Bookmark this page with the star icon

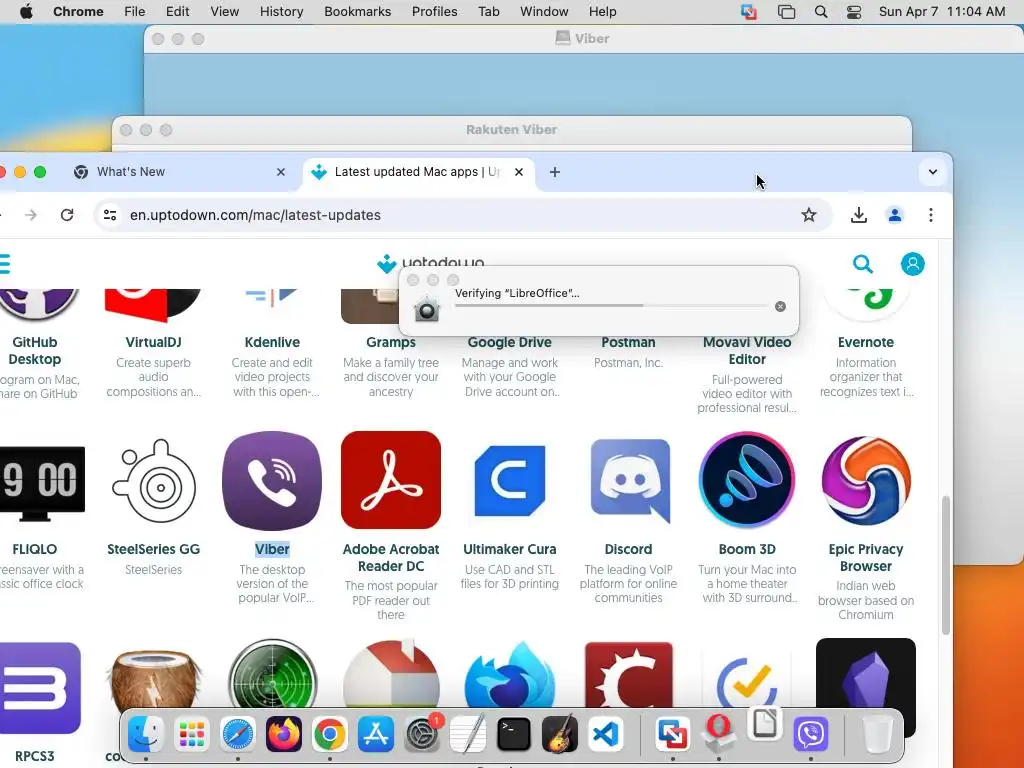[808, 215]
